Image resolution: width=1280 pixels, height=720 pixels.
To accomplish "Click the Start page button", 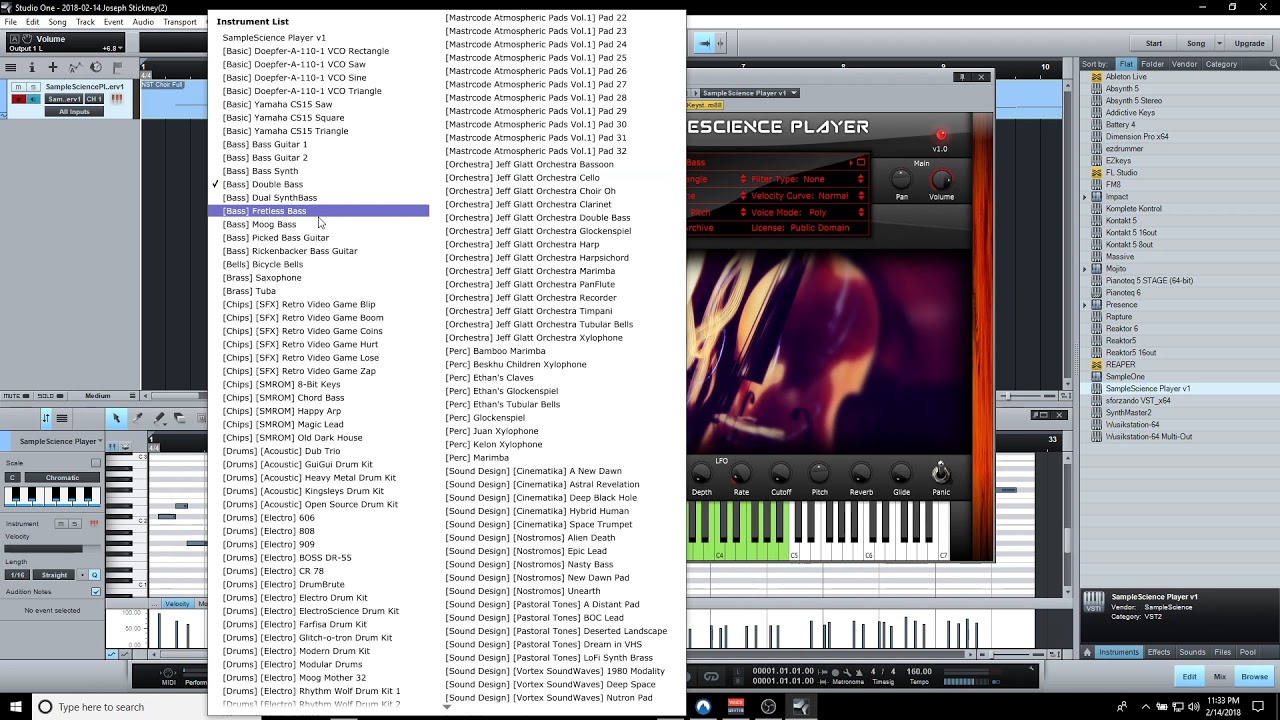I will [x=1154, y=43].
